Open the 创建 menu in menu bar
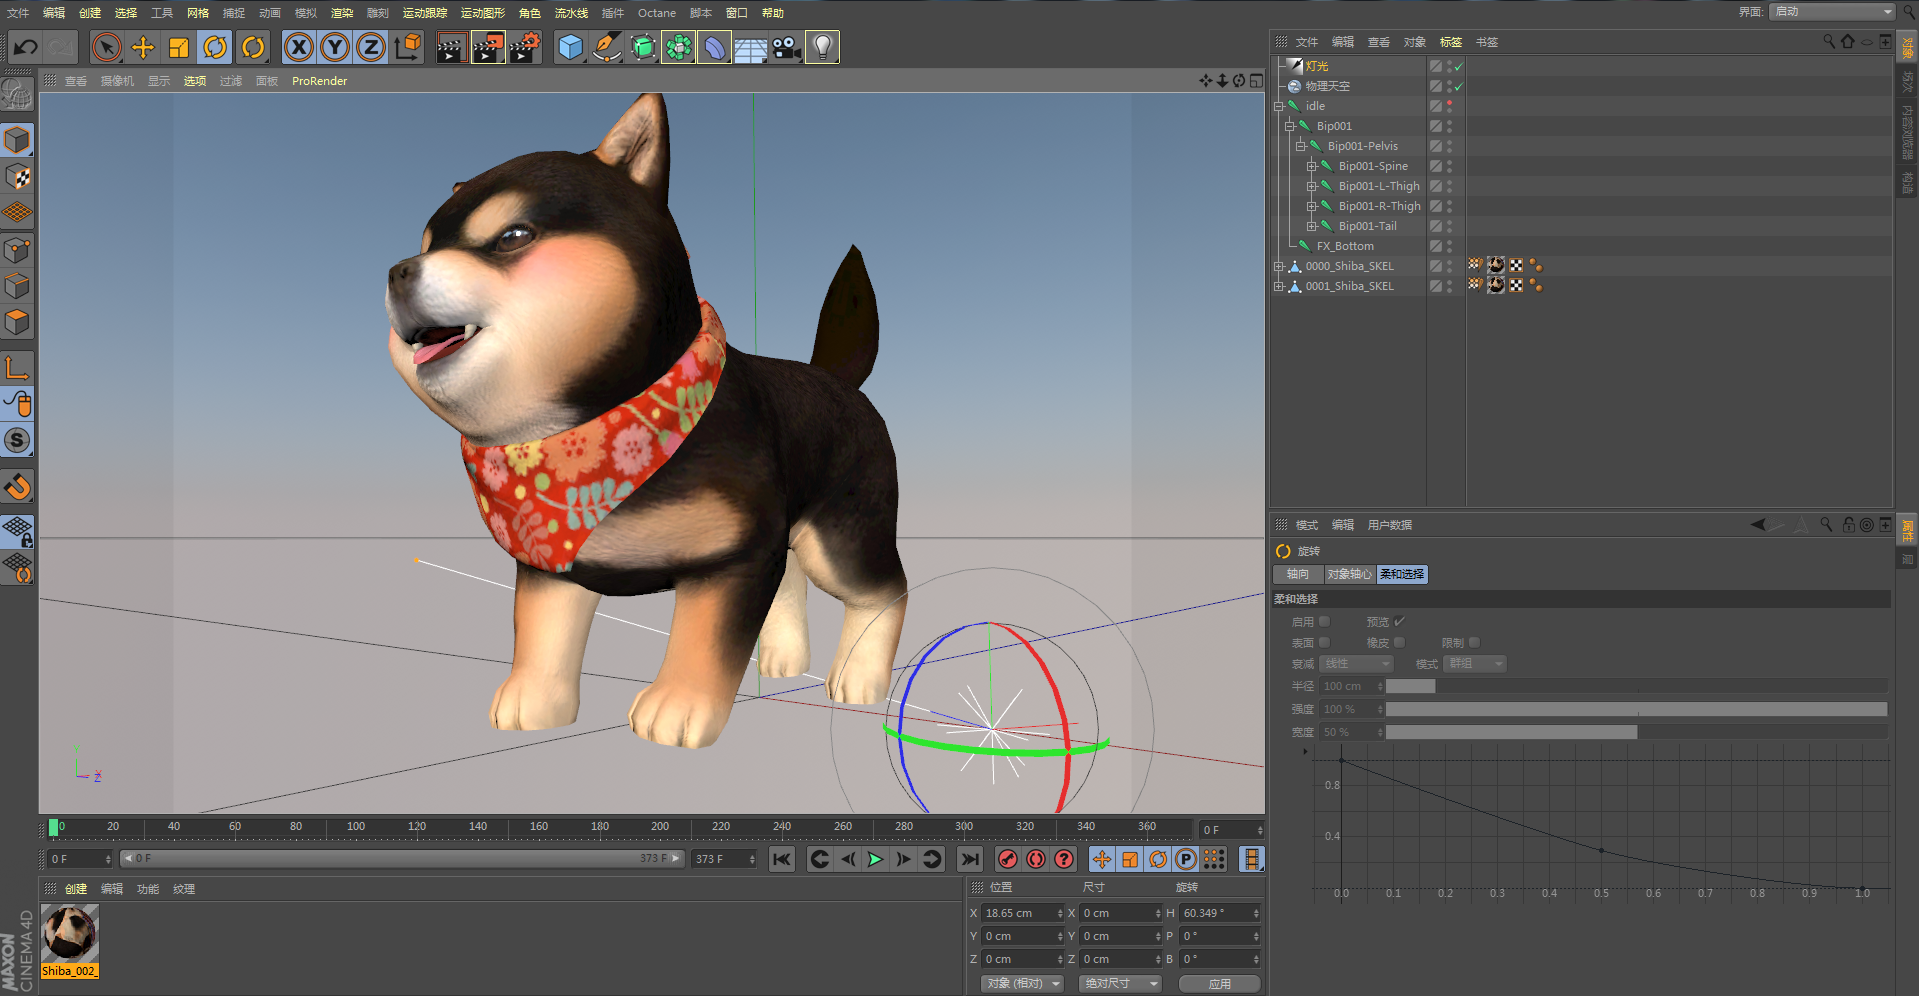The height and width of the screenshot is (996, 1919). pyautogui.click(x=90, y=13)
